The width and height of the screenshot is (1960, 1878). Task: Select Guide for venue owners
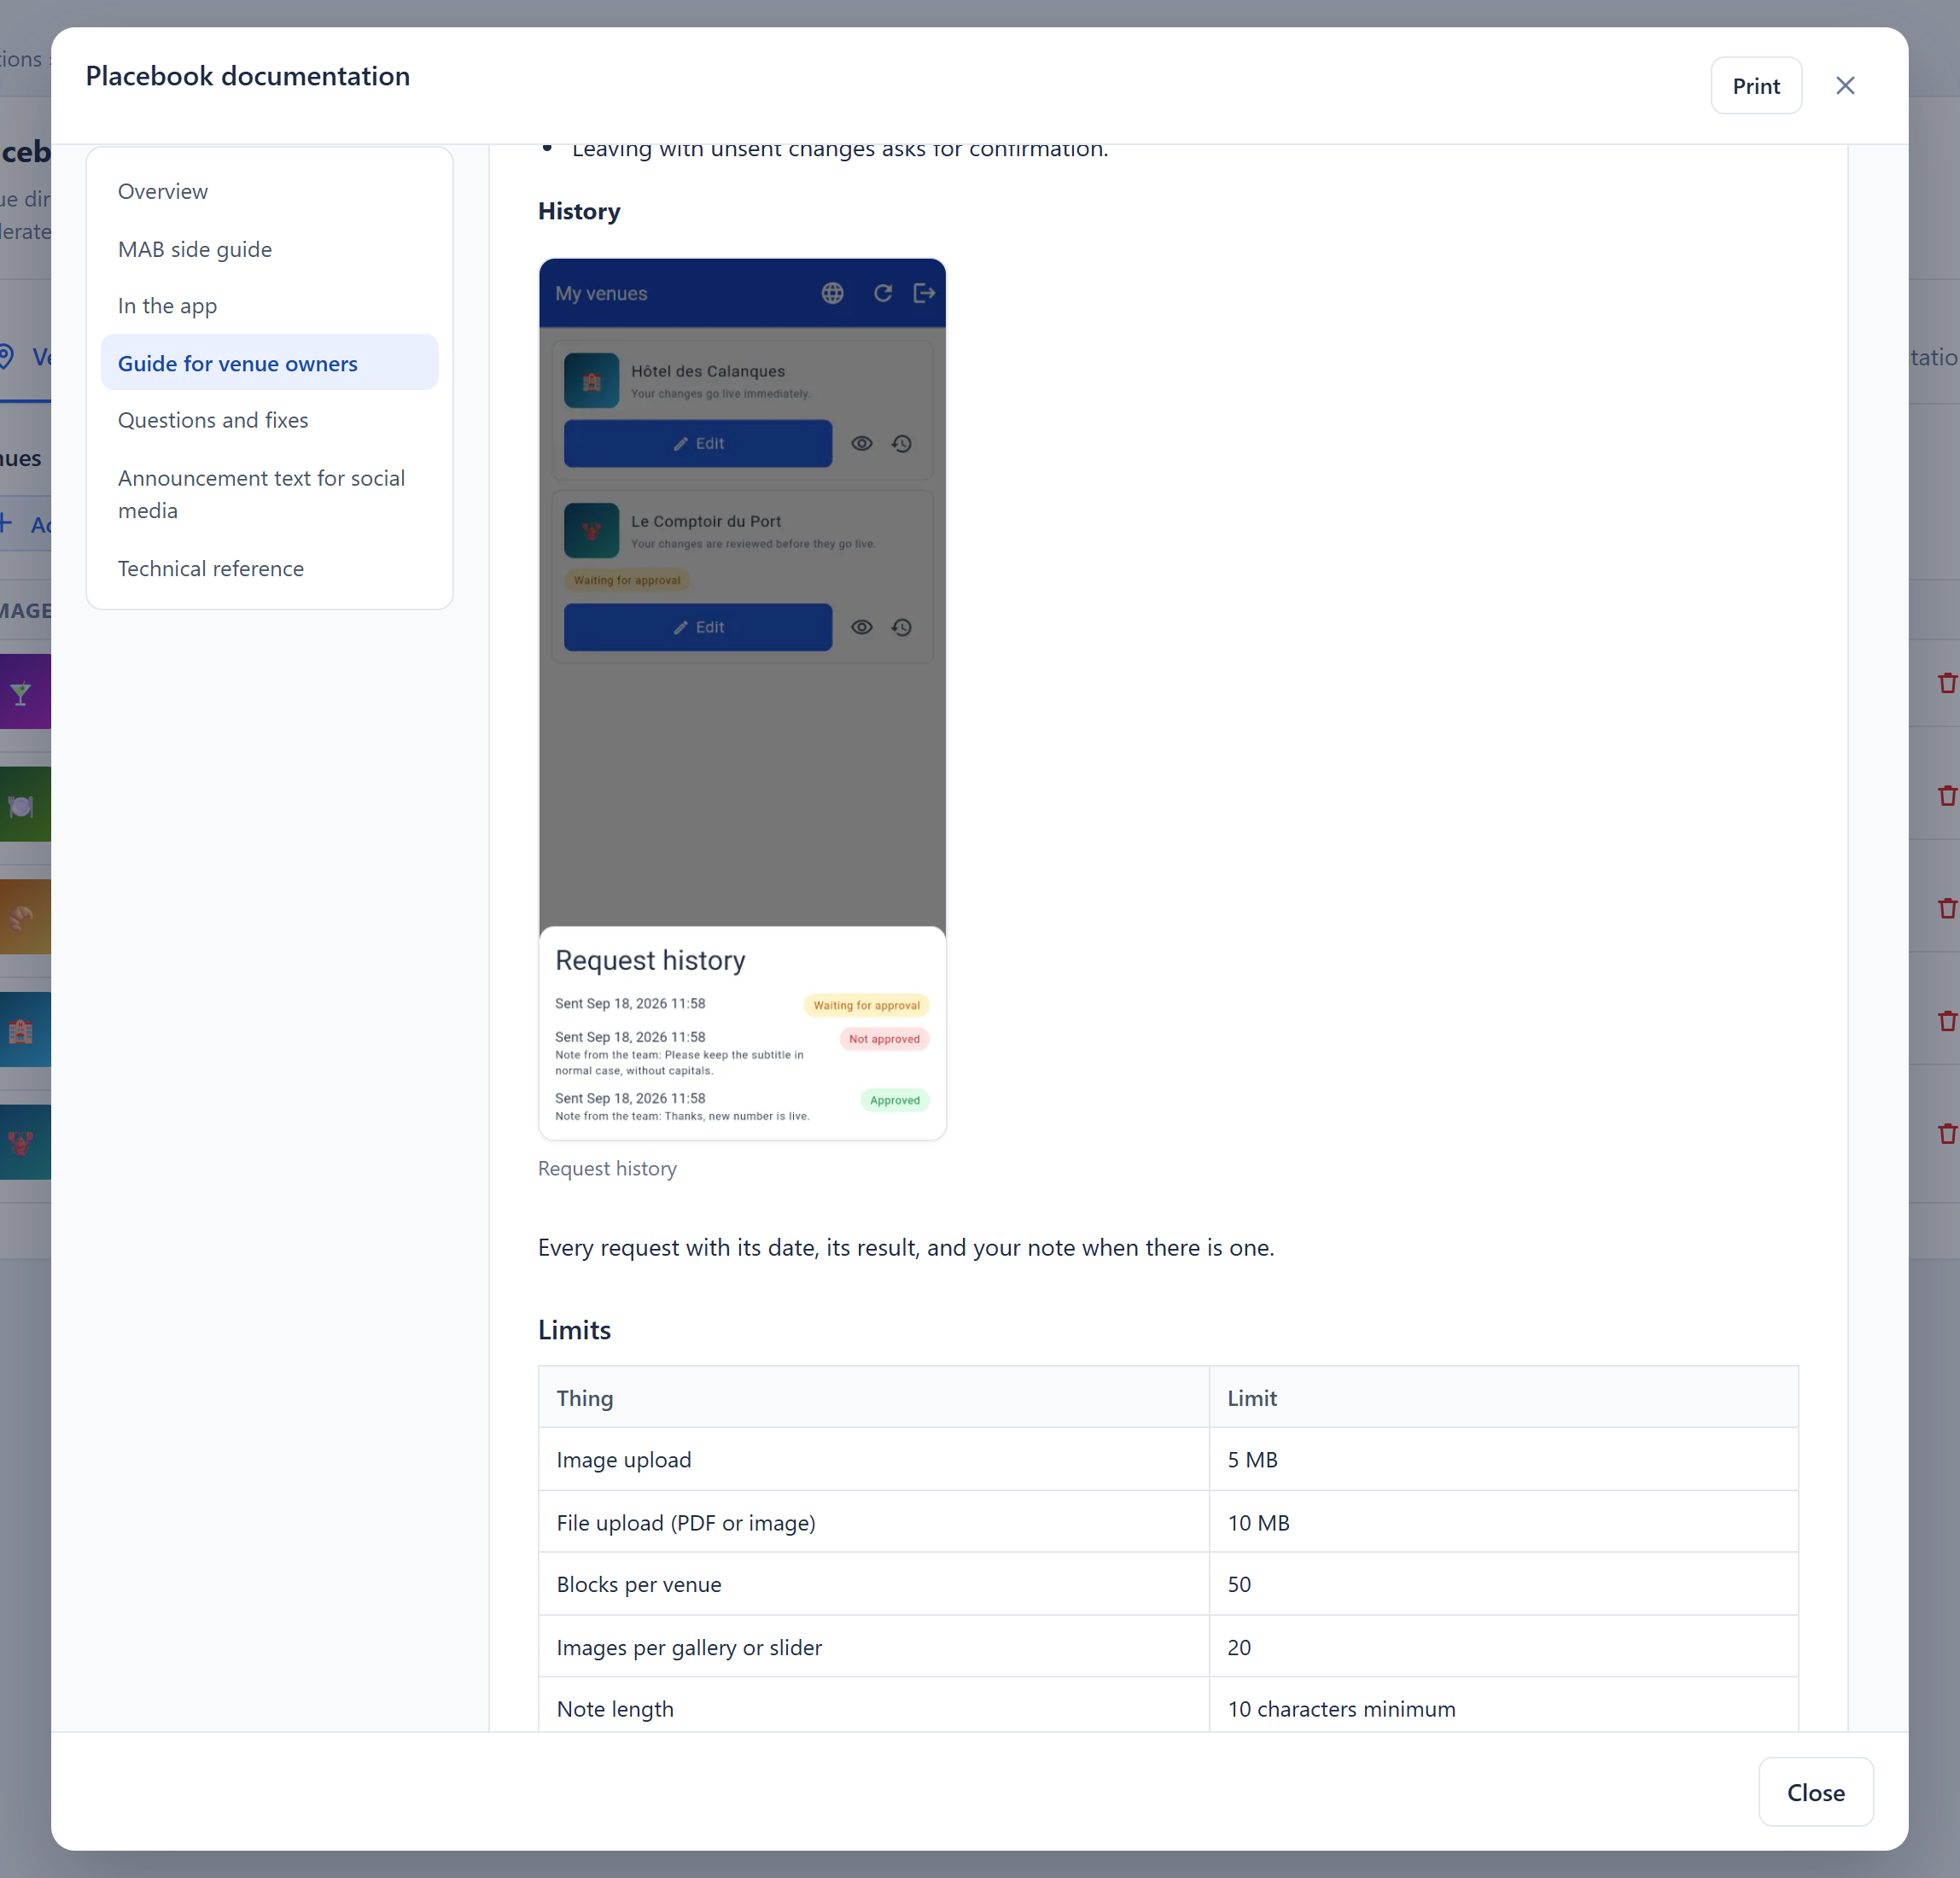coord(270,363)
